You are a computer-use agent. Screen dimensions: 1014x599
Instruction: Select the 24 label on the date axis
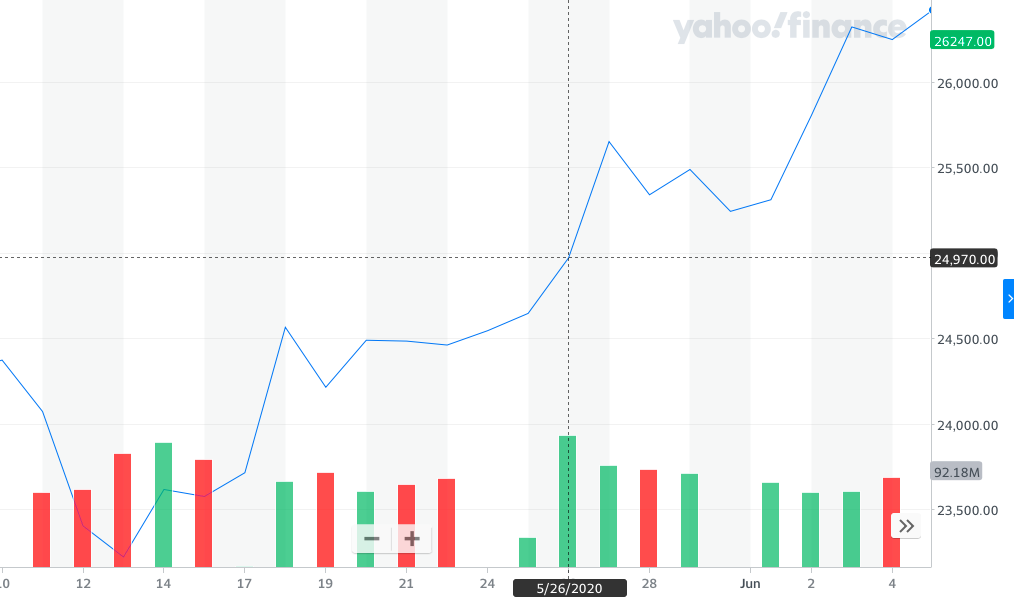487,583
